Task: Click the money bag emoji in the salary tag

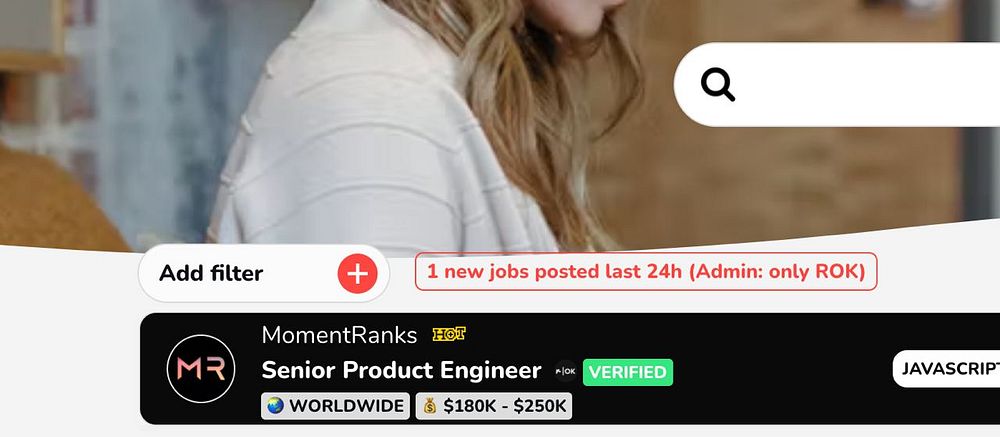Action: click(430, 406)
